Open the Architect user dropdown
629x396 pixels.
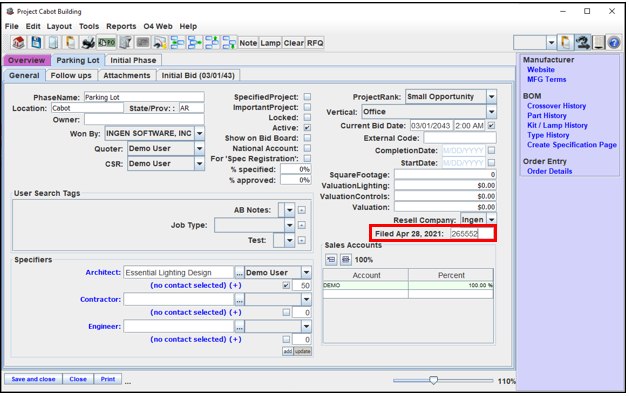click(x=306, y=272)
